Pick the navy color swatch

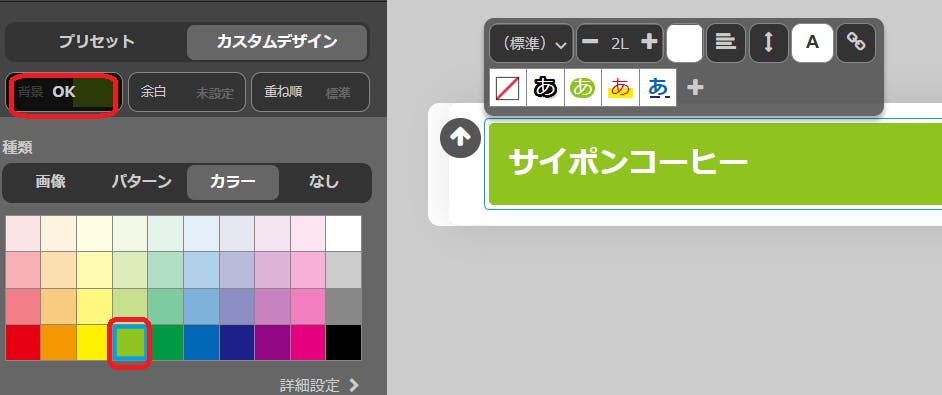237,343
